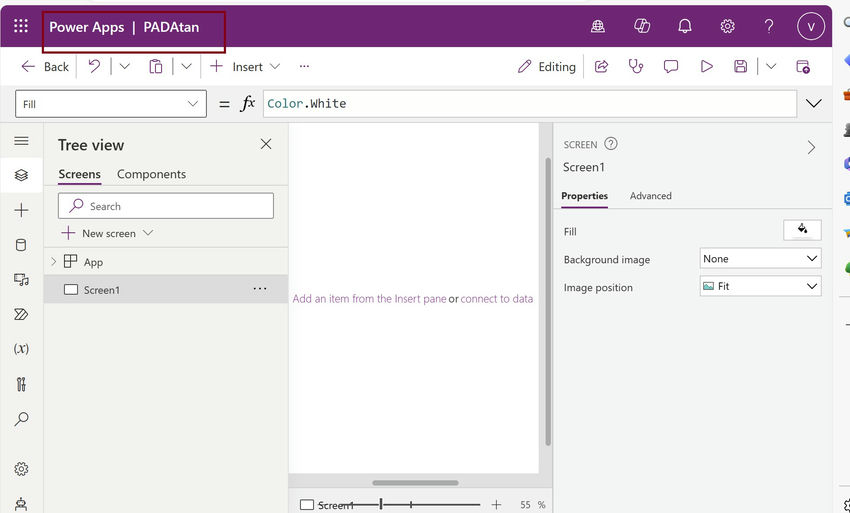Open the Comments speech bubble icon

pos(671,66)
